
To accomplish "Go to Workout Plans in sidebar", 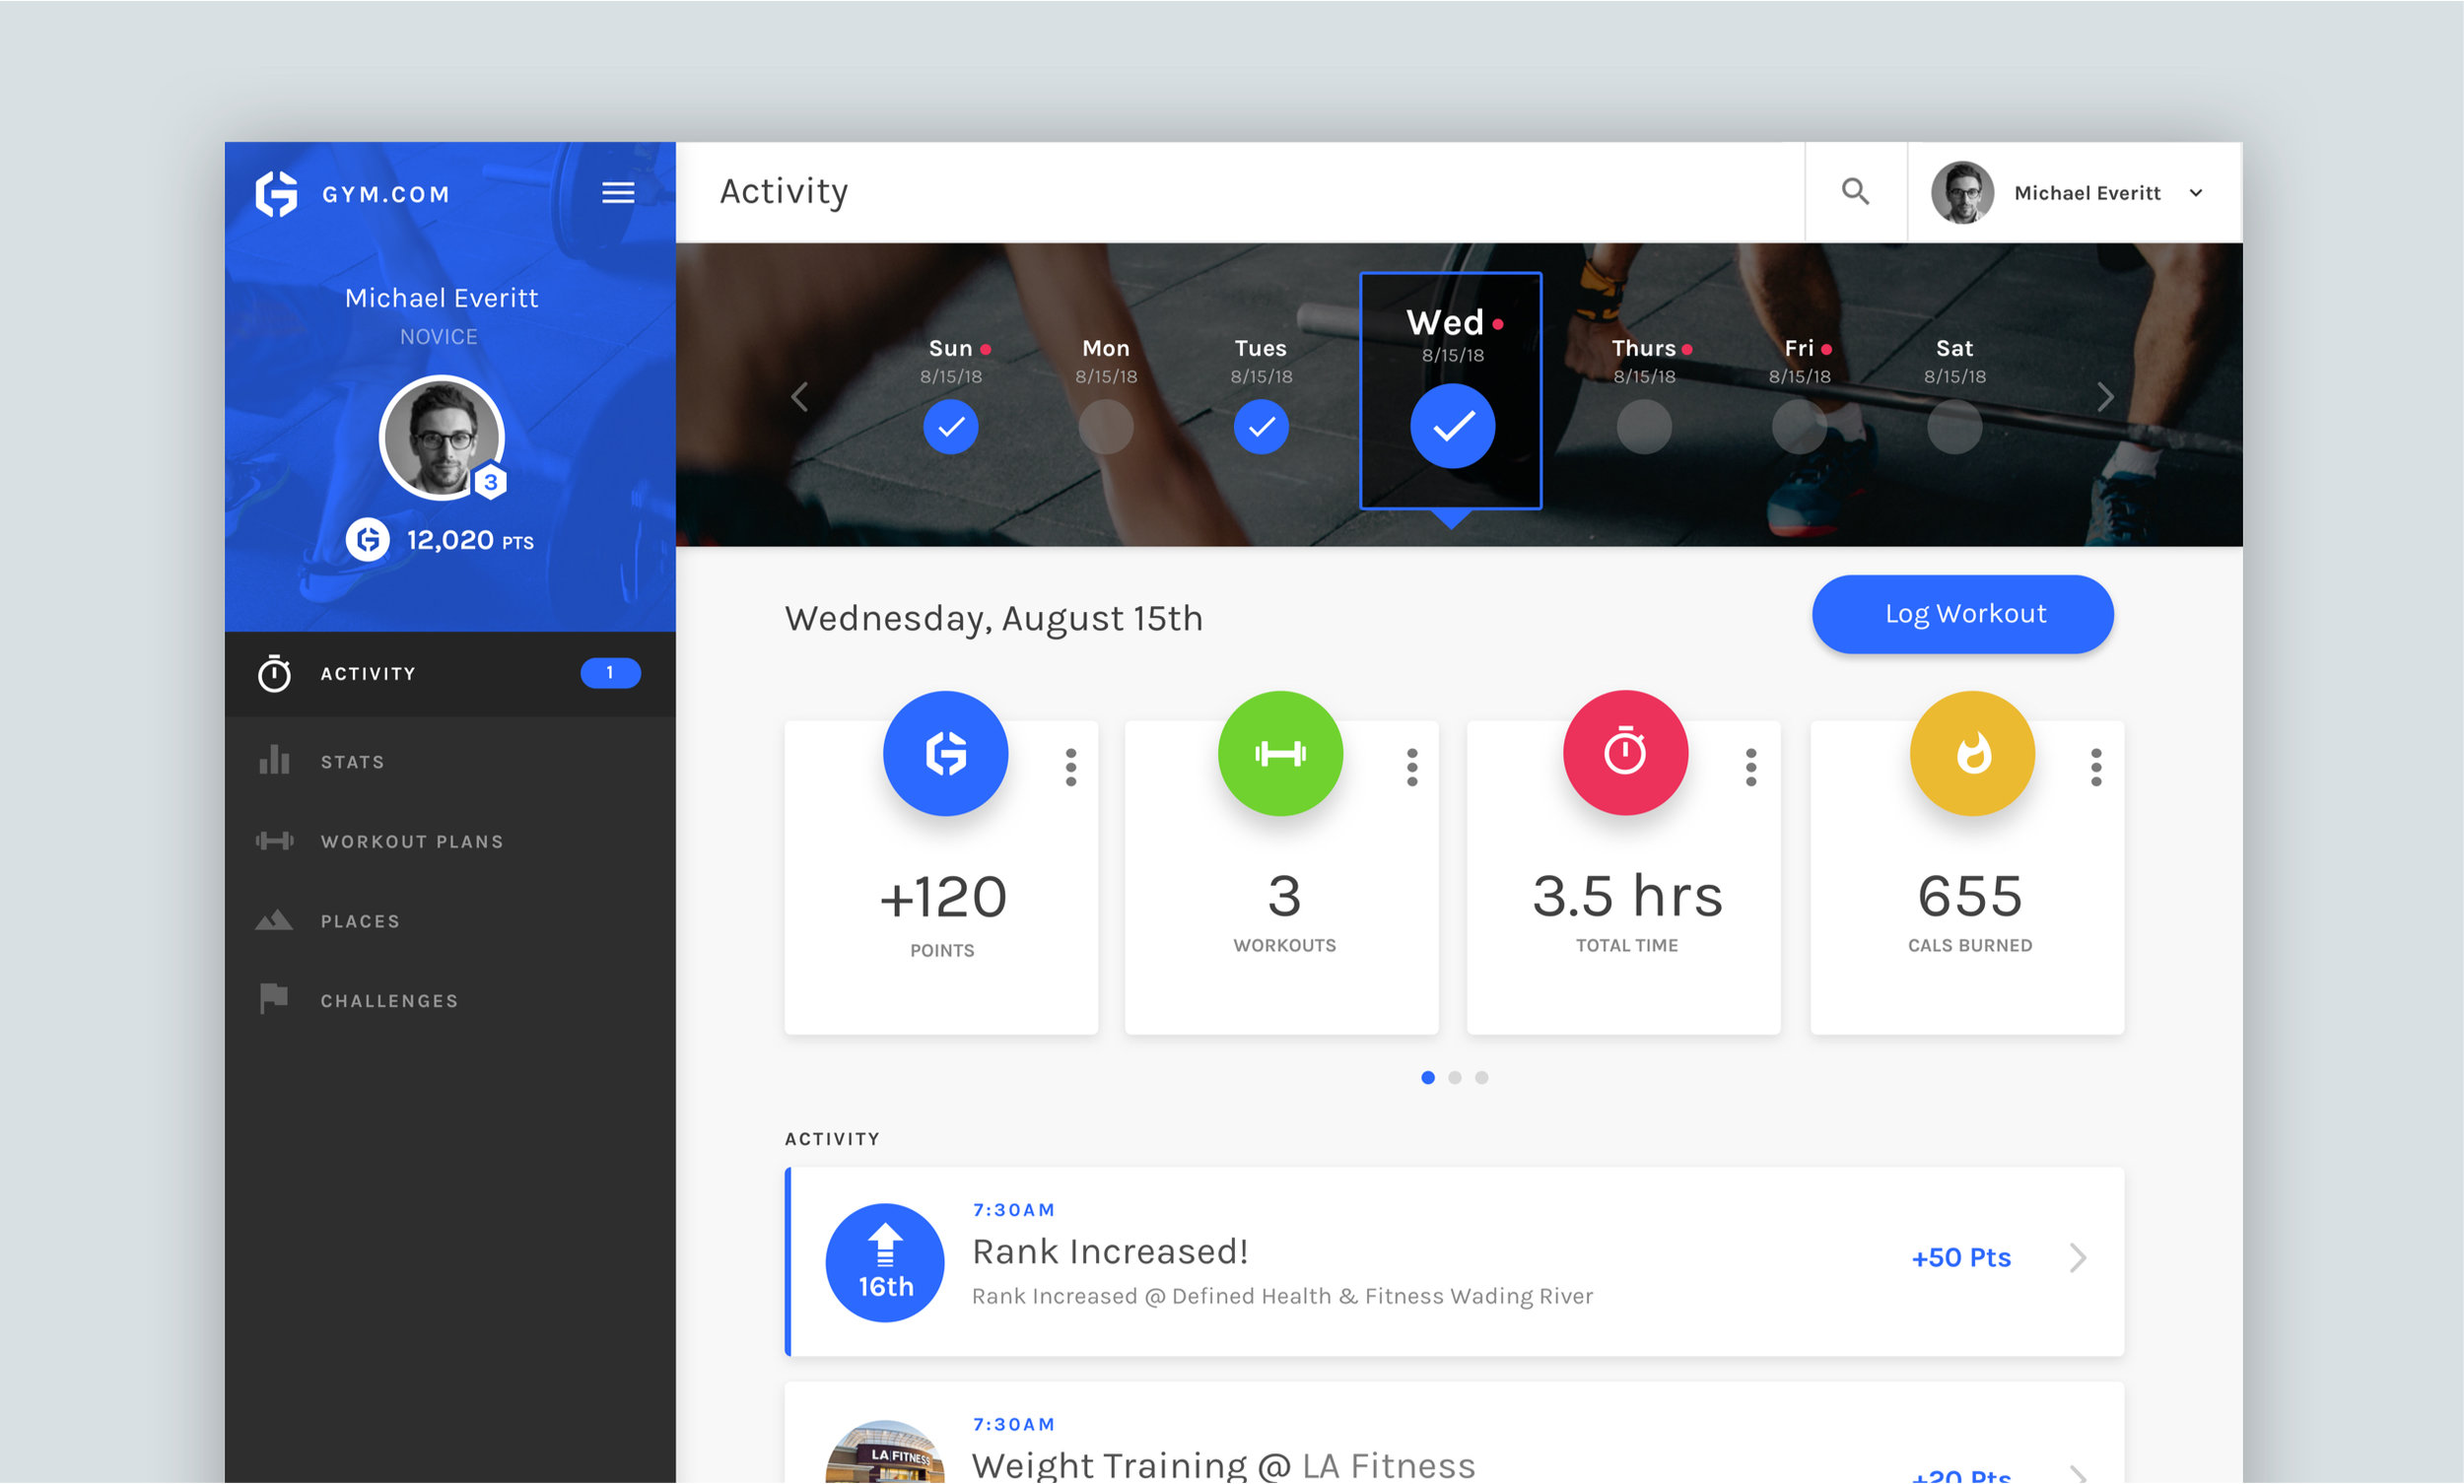I will [411, 842].
